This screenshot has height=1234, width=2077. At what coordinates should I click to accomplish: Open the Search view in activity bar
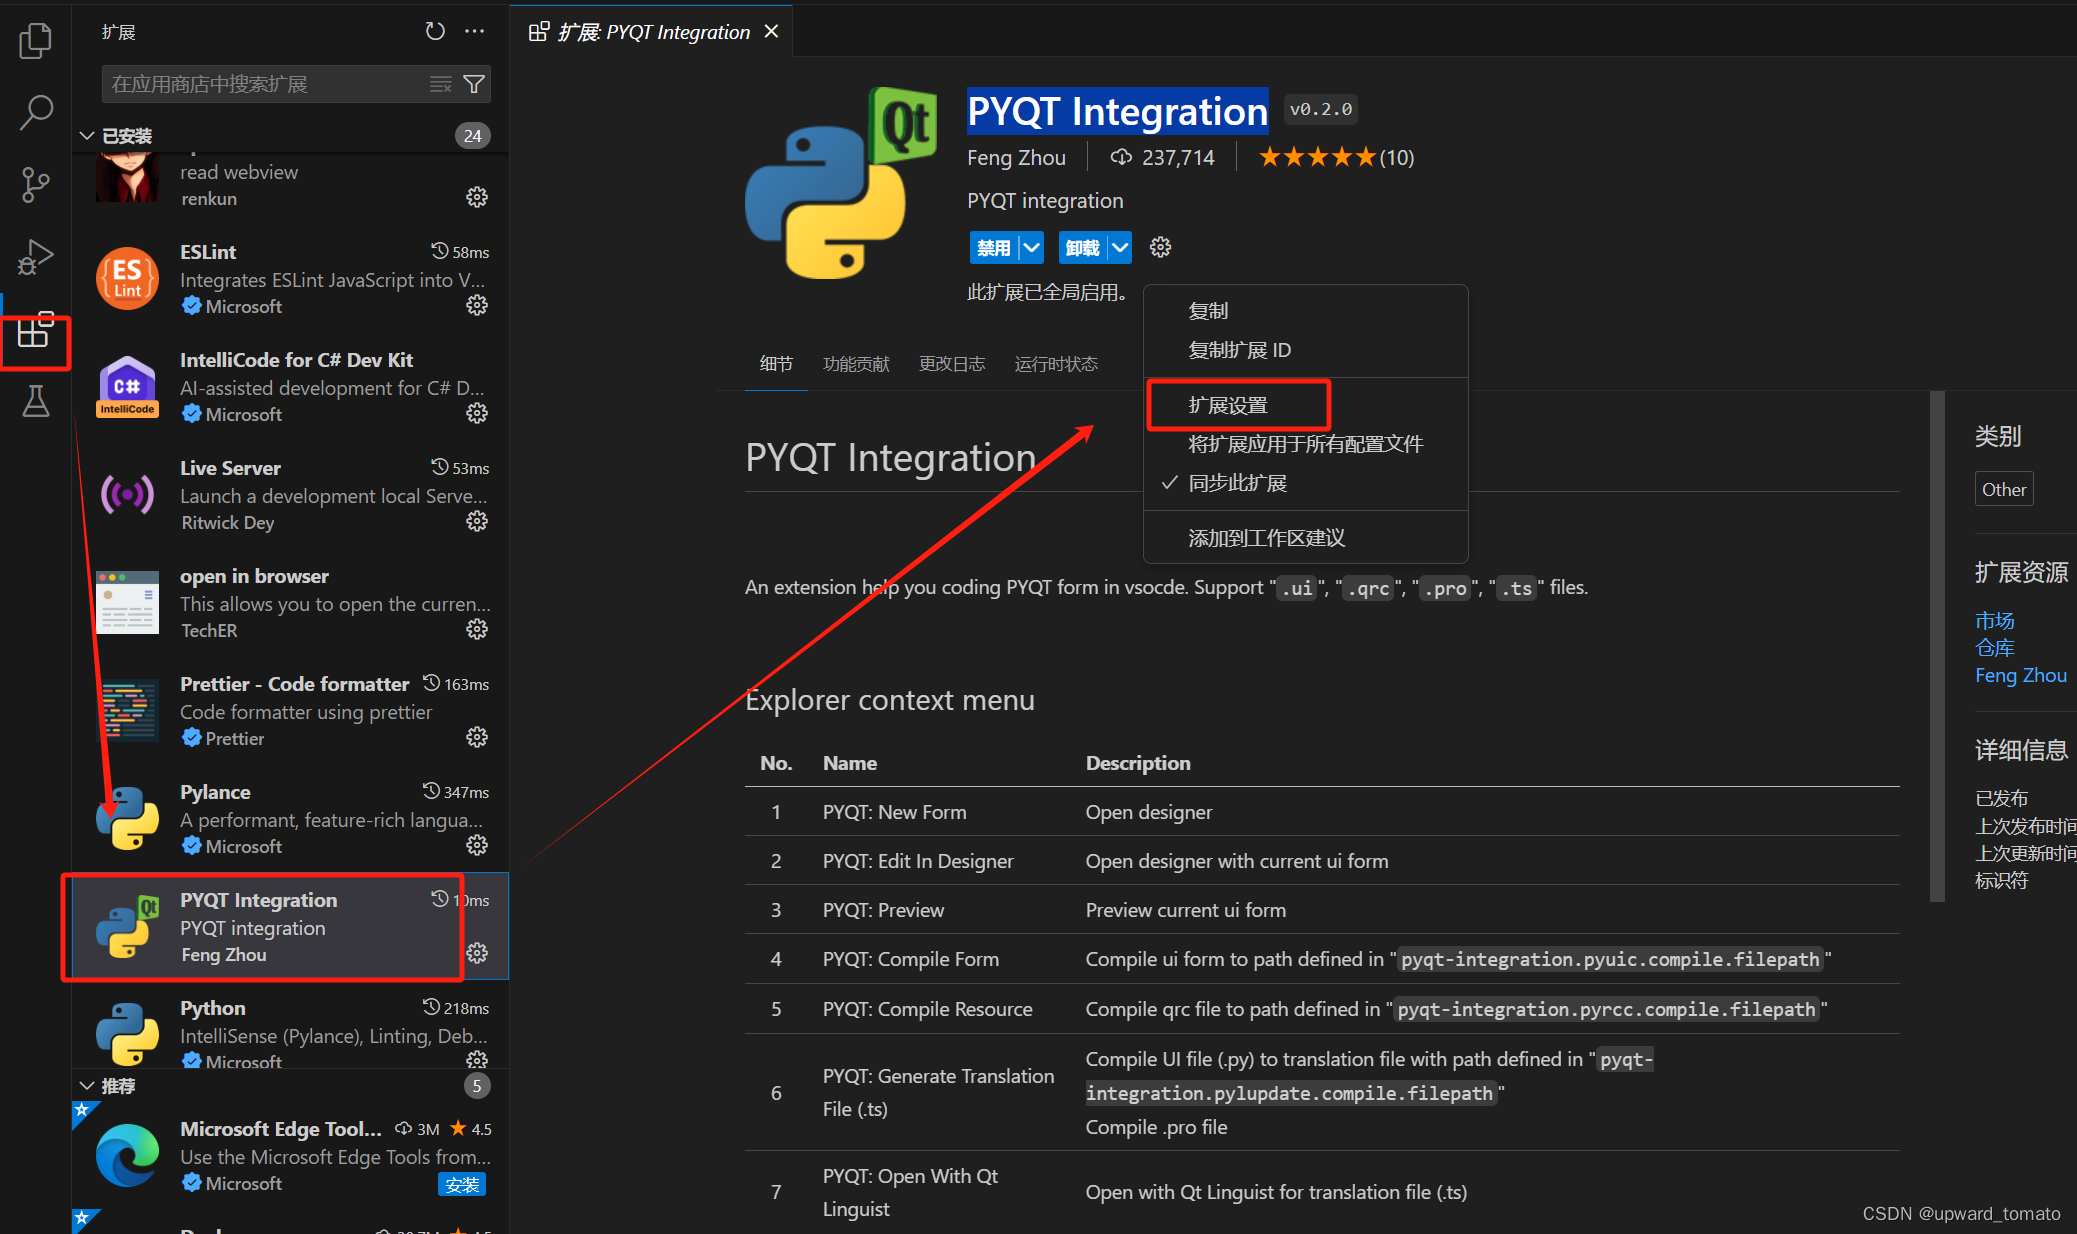[x=35, y=112]
